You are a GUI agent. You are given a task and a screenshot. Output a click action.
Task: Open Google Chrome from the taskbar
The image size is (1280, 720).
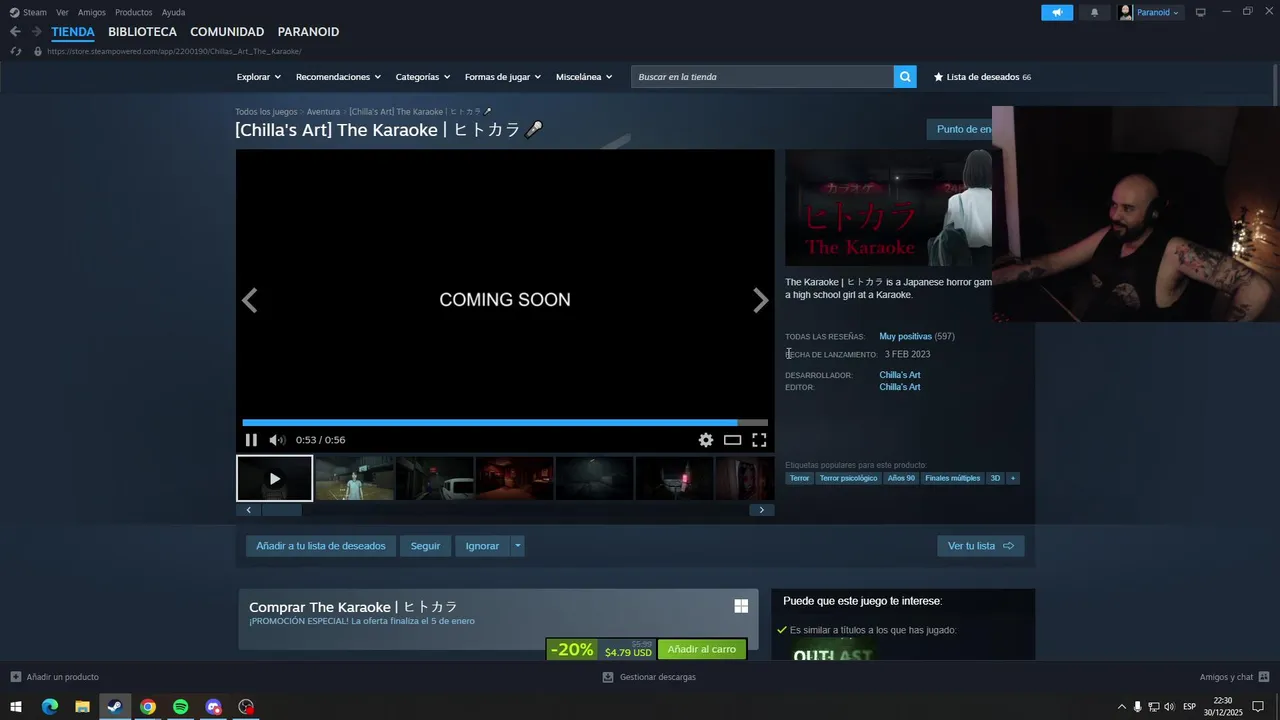tap(148, 707)
